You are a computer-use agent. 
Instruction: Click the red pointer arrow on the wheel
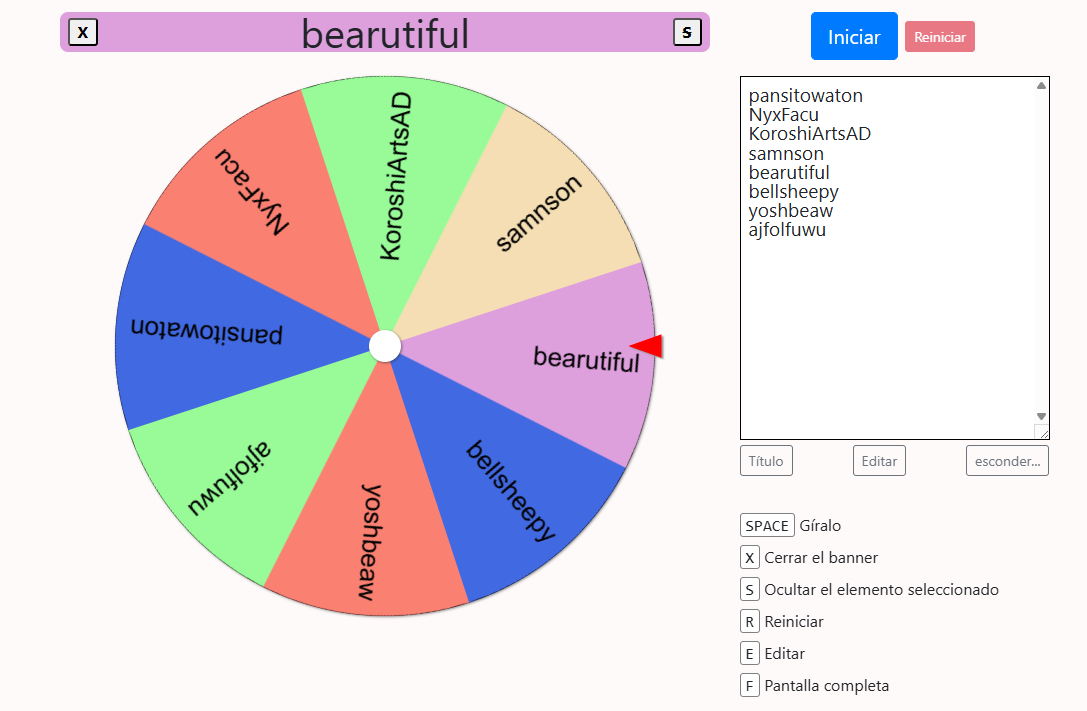(x=647, y=346)
